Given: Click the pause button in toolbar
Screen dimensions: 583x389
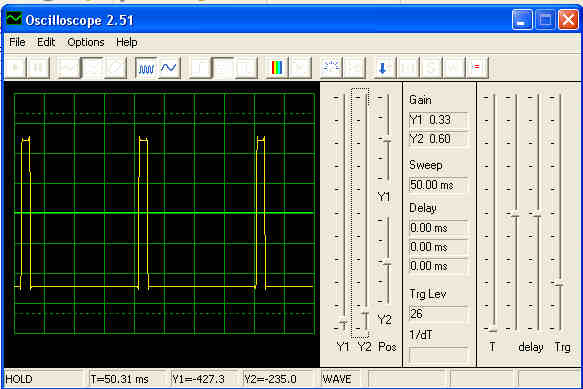Looking at the screenshot, I should click(38, 68).
